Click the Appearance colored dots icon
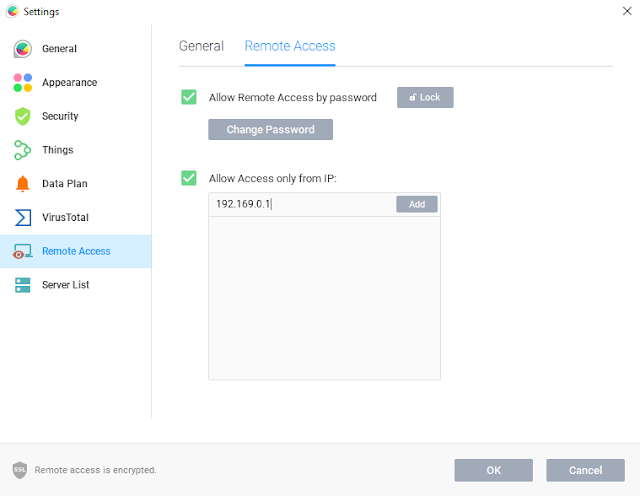The width and height of the screenshot is (640, 496). 22,82
